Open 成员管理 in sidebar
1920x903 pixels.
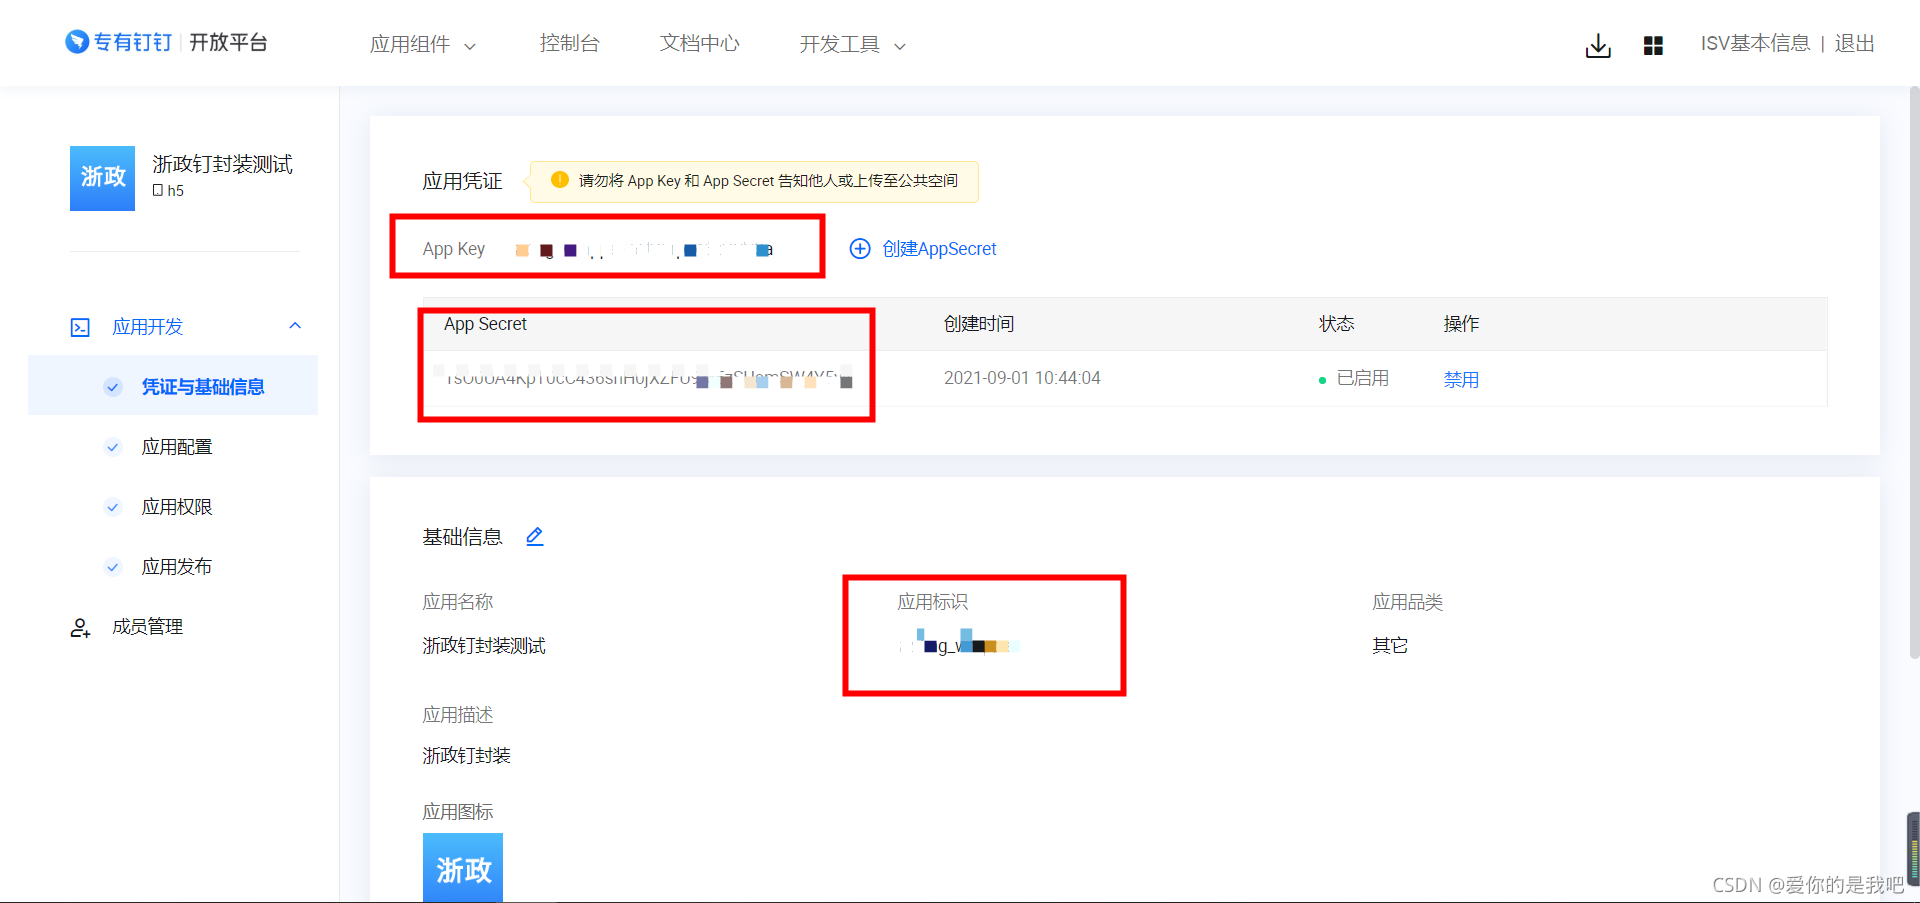(x=147, y=627)
